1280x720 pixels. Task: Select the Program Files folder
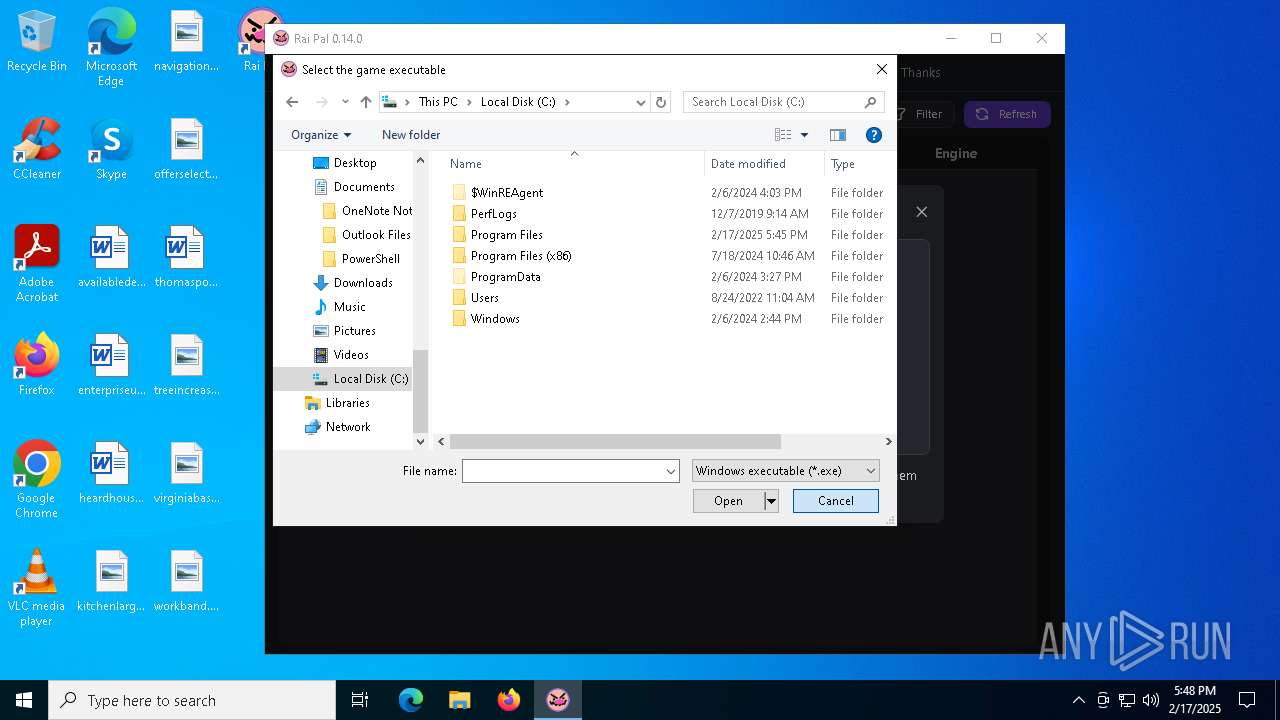click(x=497, y=235)
